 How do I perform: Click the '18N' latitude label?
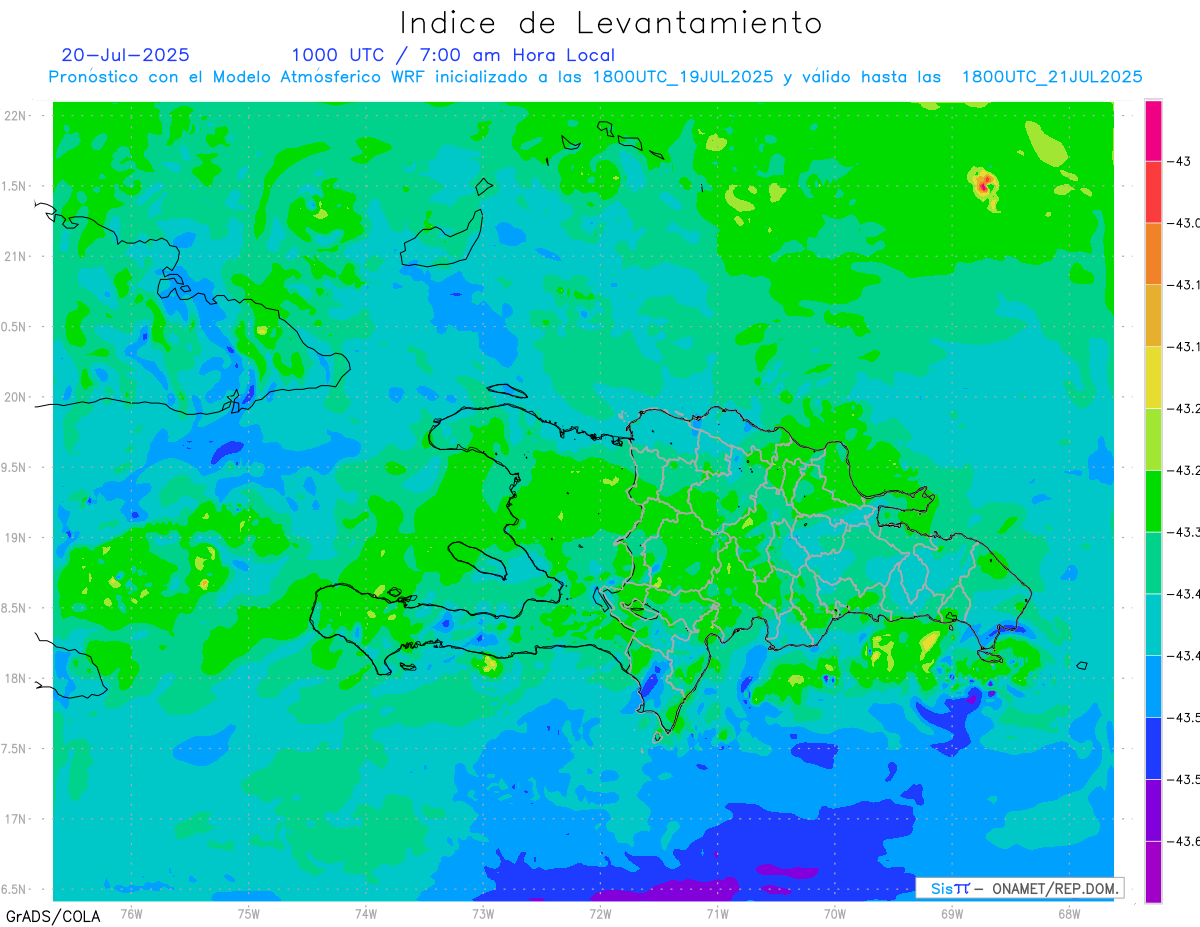coord(16,678)
